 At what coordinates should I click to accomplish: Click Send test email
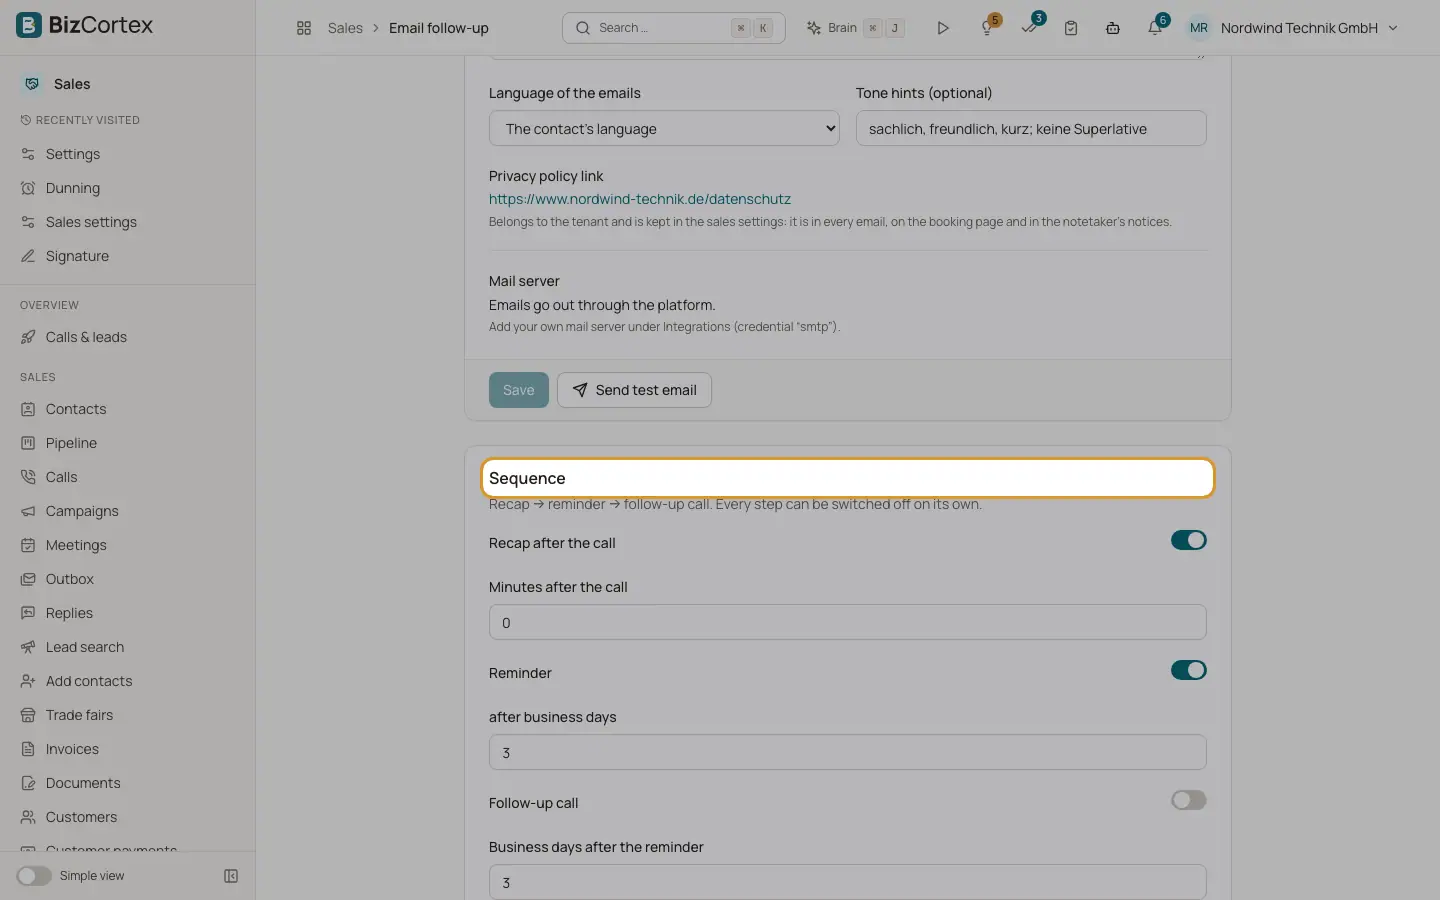634,390
